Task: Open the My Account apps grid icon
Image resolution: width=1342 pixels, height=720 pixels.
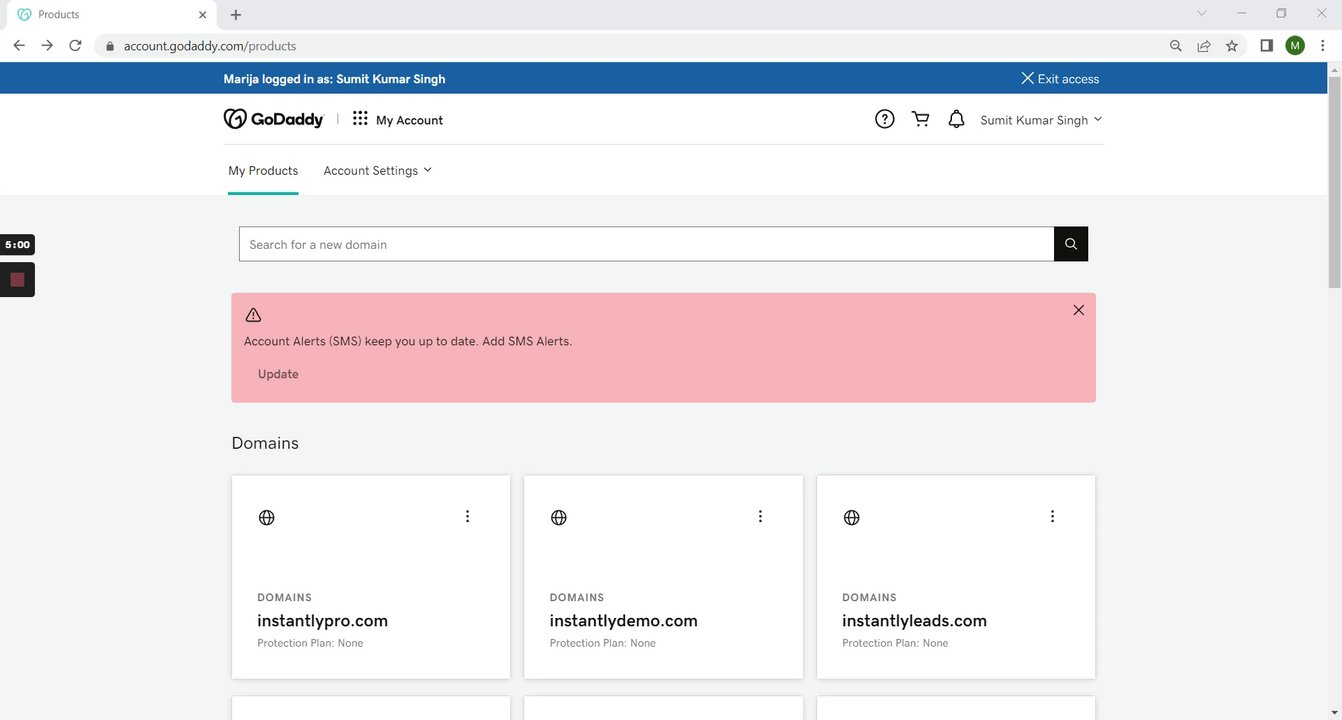Action: point(360,119)
